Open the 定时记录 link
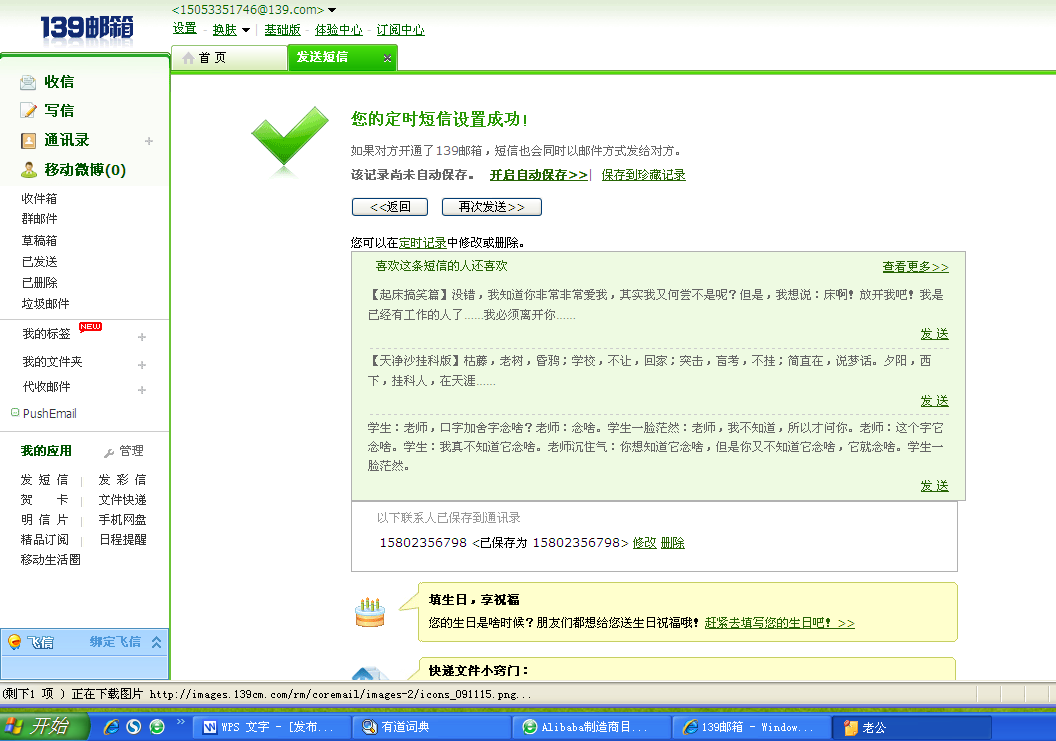 point(422,243)
